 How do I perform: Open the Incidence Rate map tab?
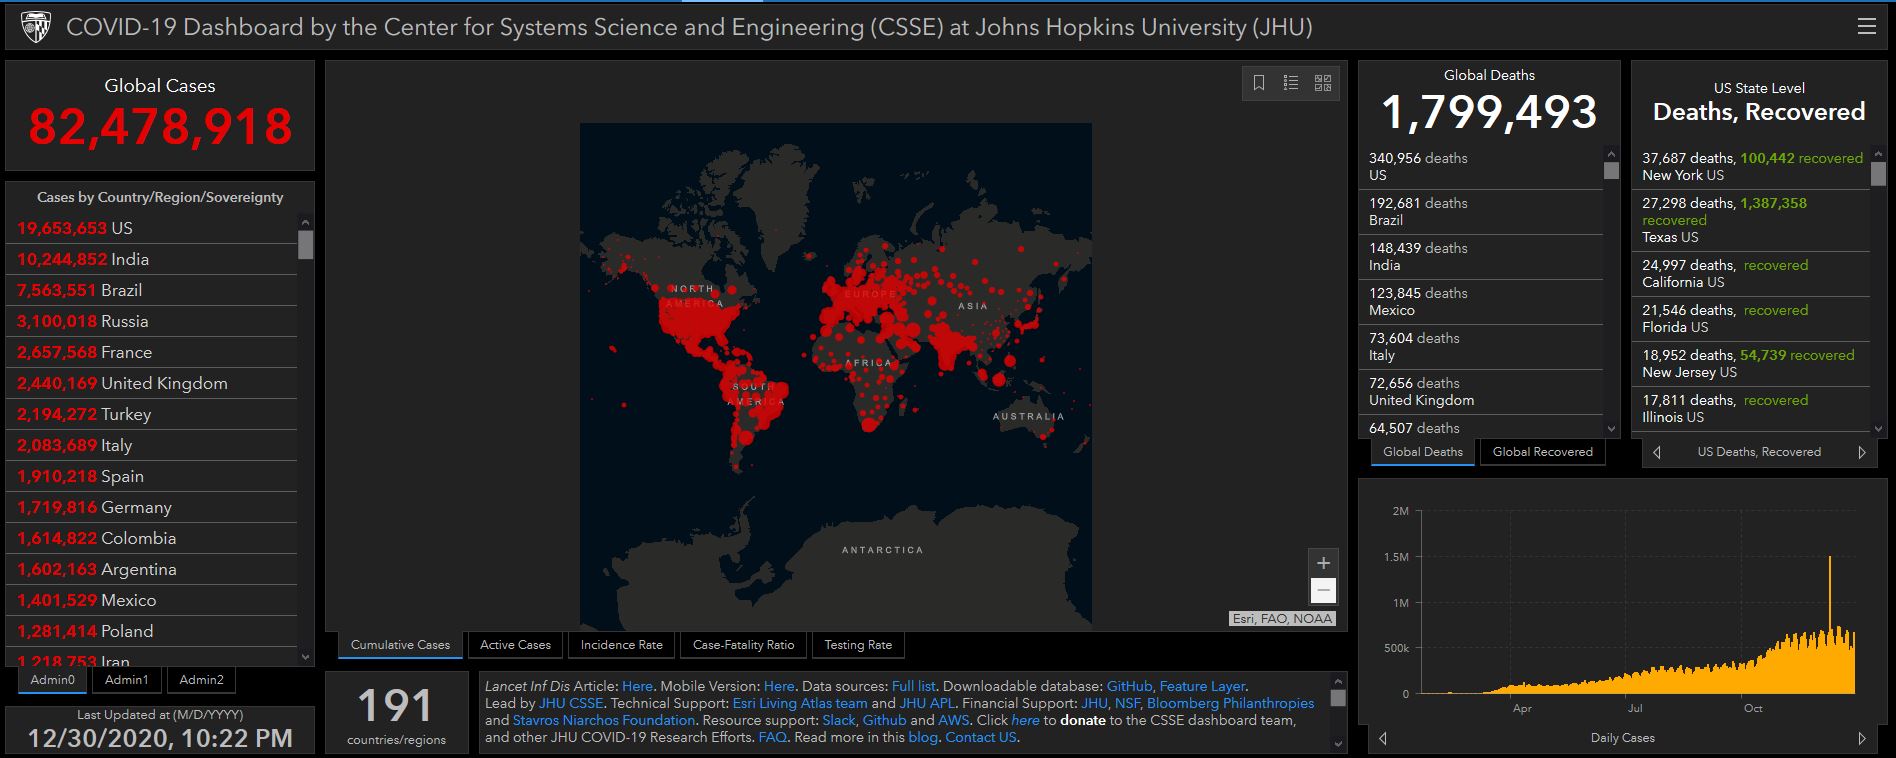coord(621,645)
